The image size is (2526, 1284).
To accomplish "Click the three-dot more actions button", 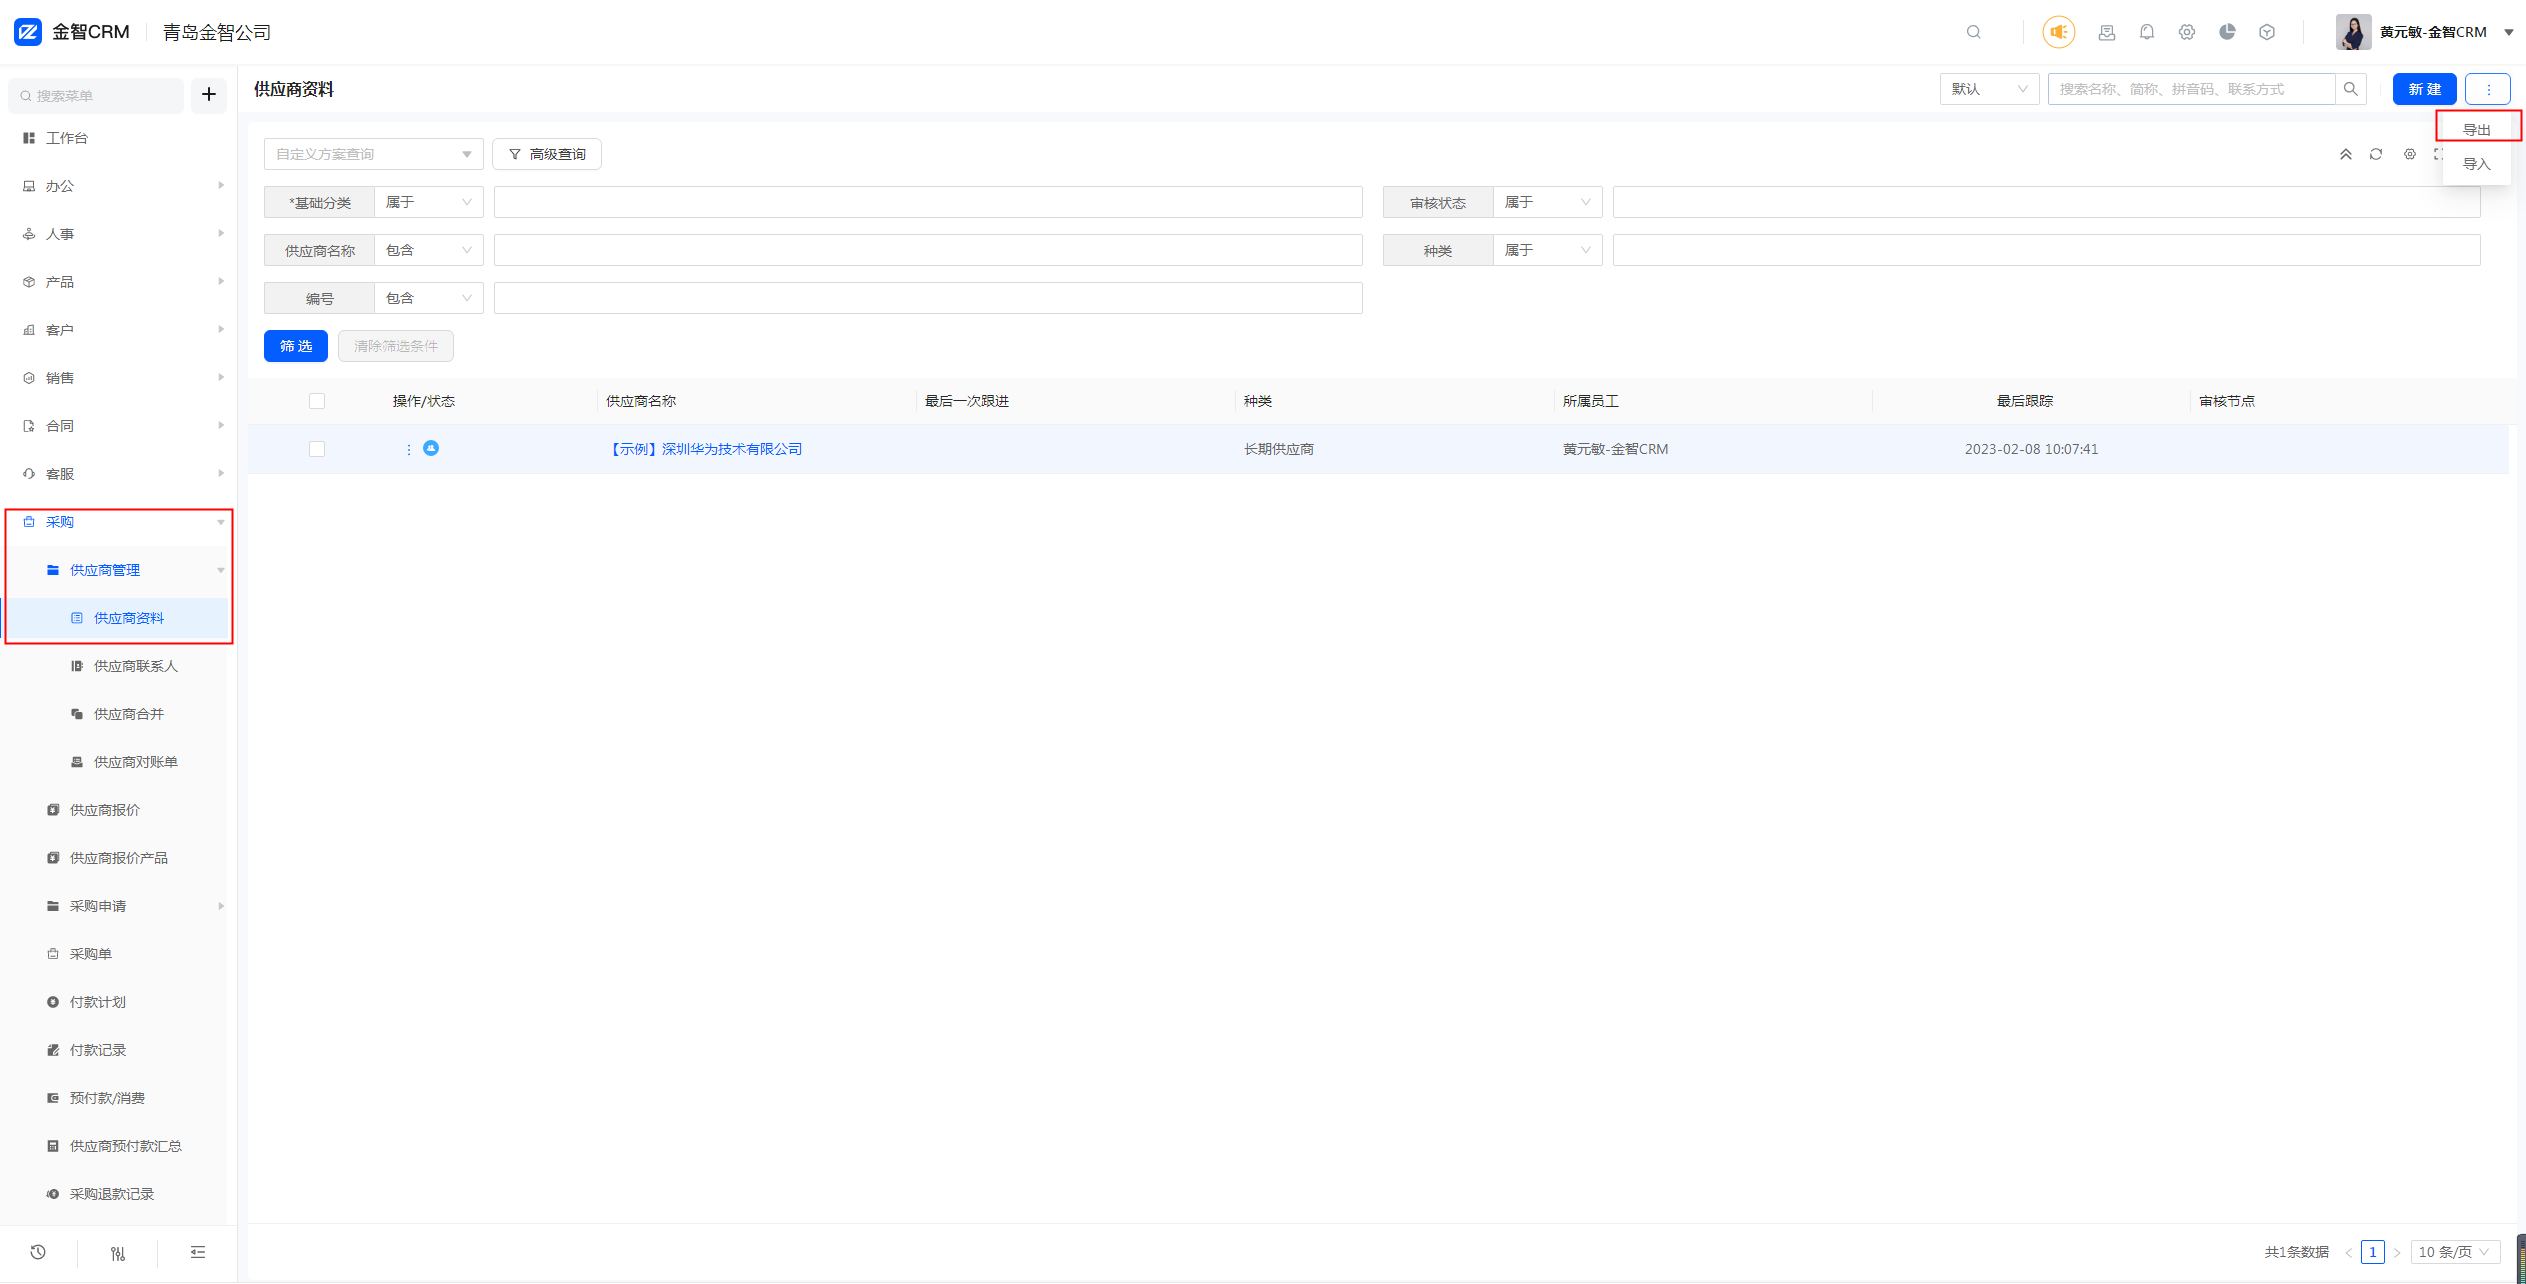I will pos(2488,89).
